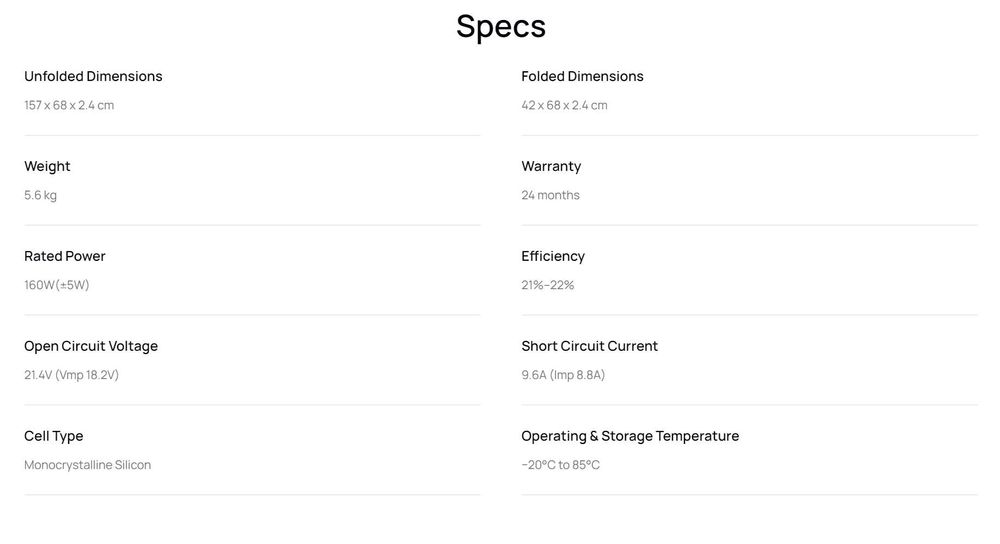Click the Specs heading
The width and height of the screenshot is (1000, 544).
(500, 26)
